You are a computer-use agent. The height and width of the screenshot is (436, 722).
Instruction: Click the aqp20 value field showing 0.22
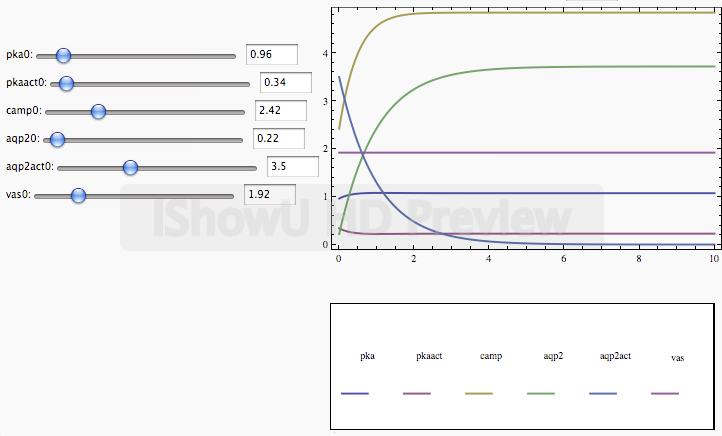[279, 138]
